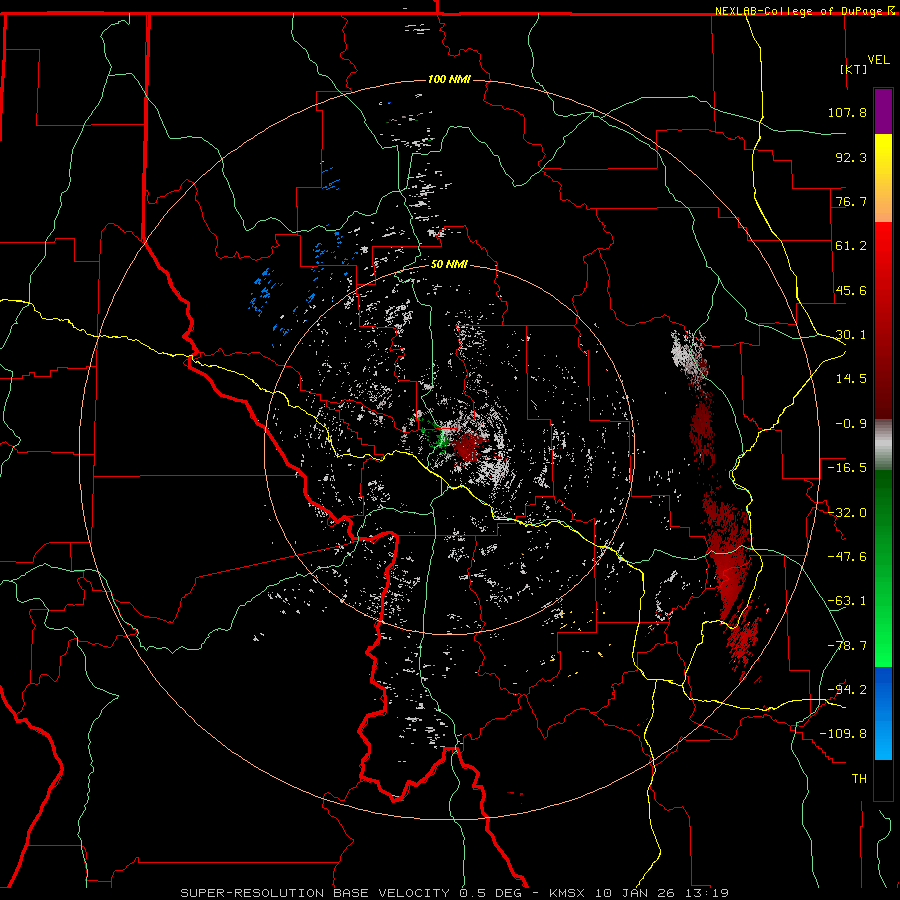Pick the black TH segment of the color bar
Viewport: 900px width, 900px height.
(883, 780)
